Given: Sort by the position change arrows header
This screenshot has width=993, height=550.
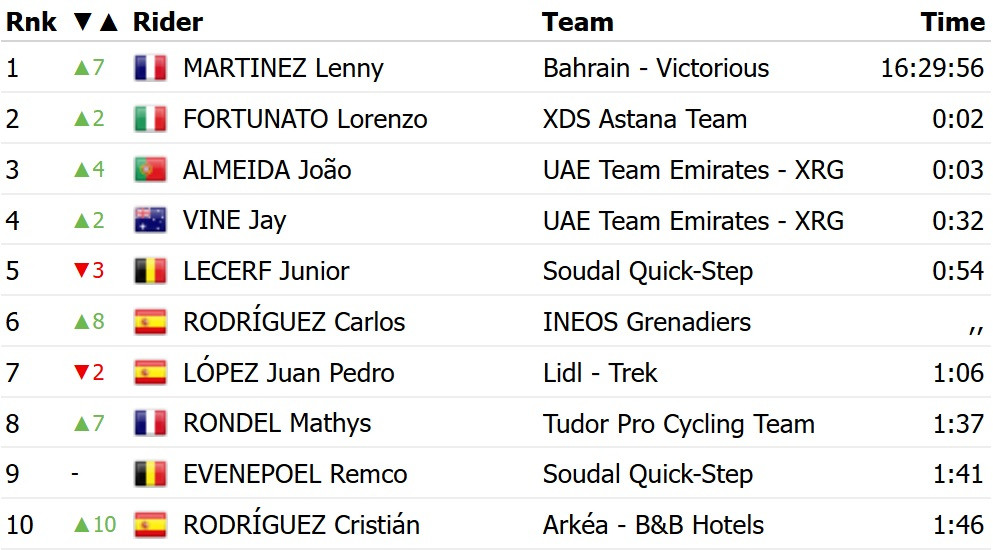Looking at the screenshot, I should (x=96, y=22).
